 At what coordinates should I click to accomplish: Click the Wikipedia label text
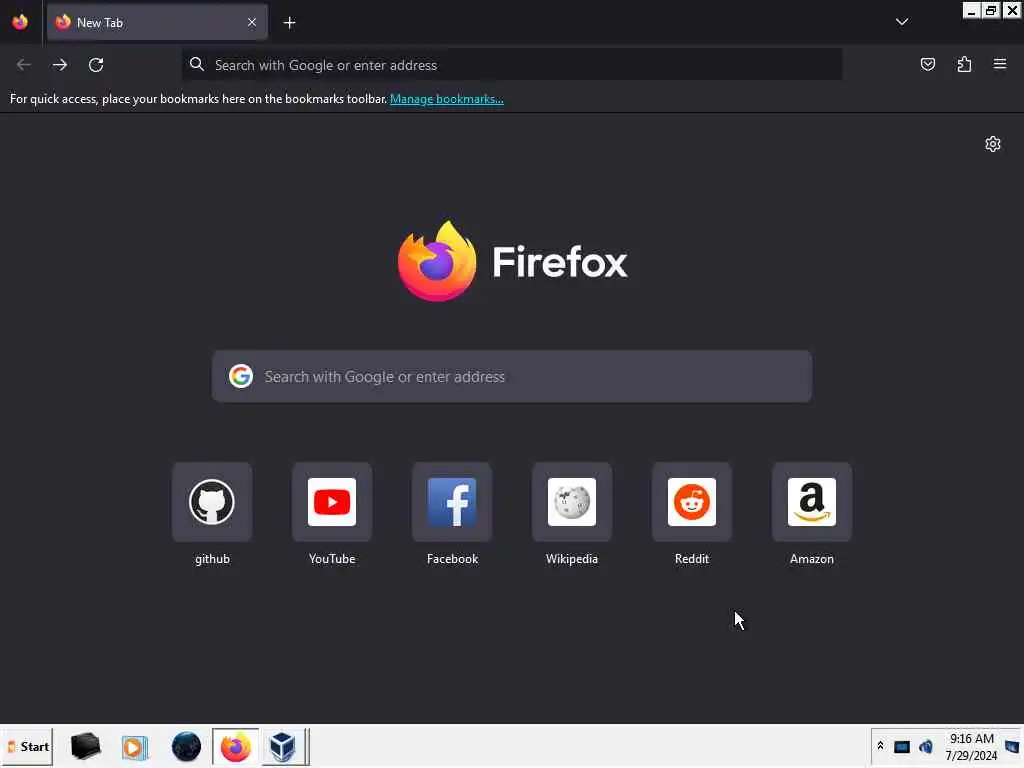point(572,559)
